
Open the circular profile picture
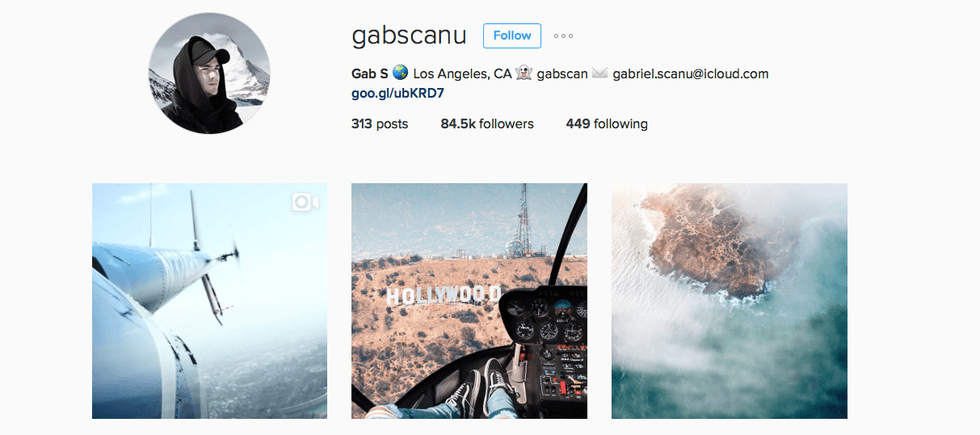click(209, 72)
